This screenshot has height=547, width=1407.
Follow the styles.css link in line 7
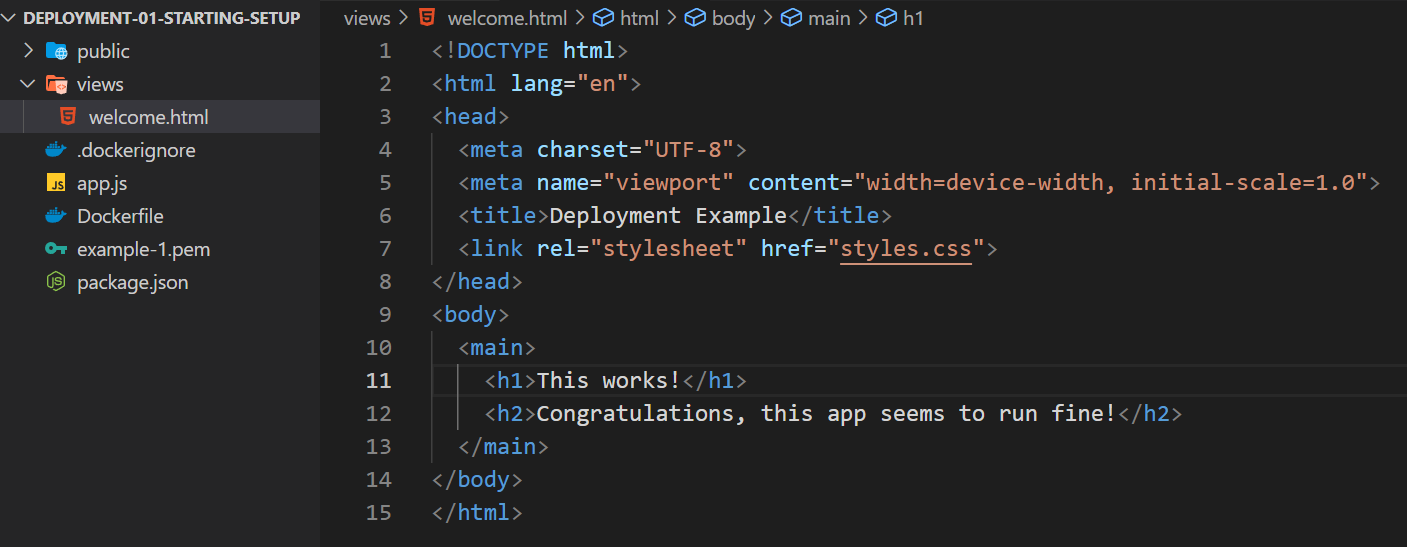coord(906,248)
